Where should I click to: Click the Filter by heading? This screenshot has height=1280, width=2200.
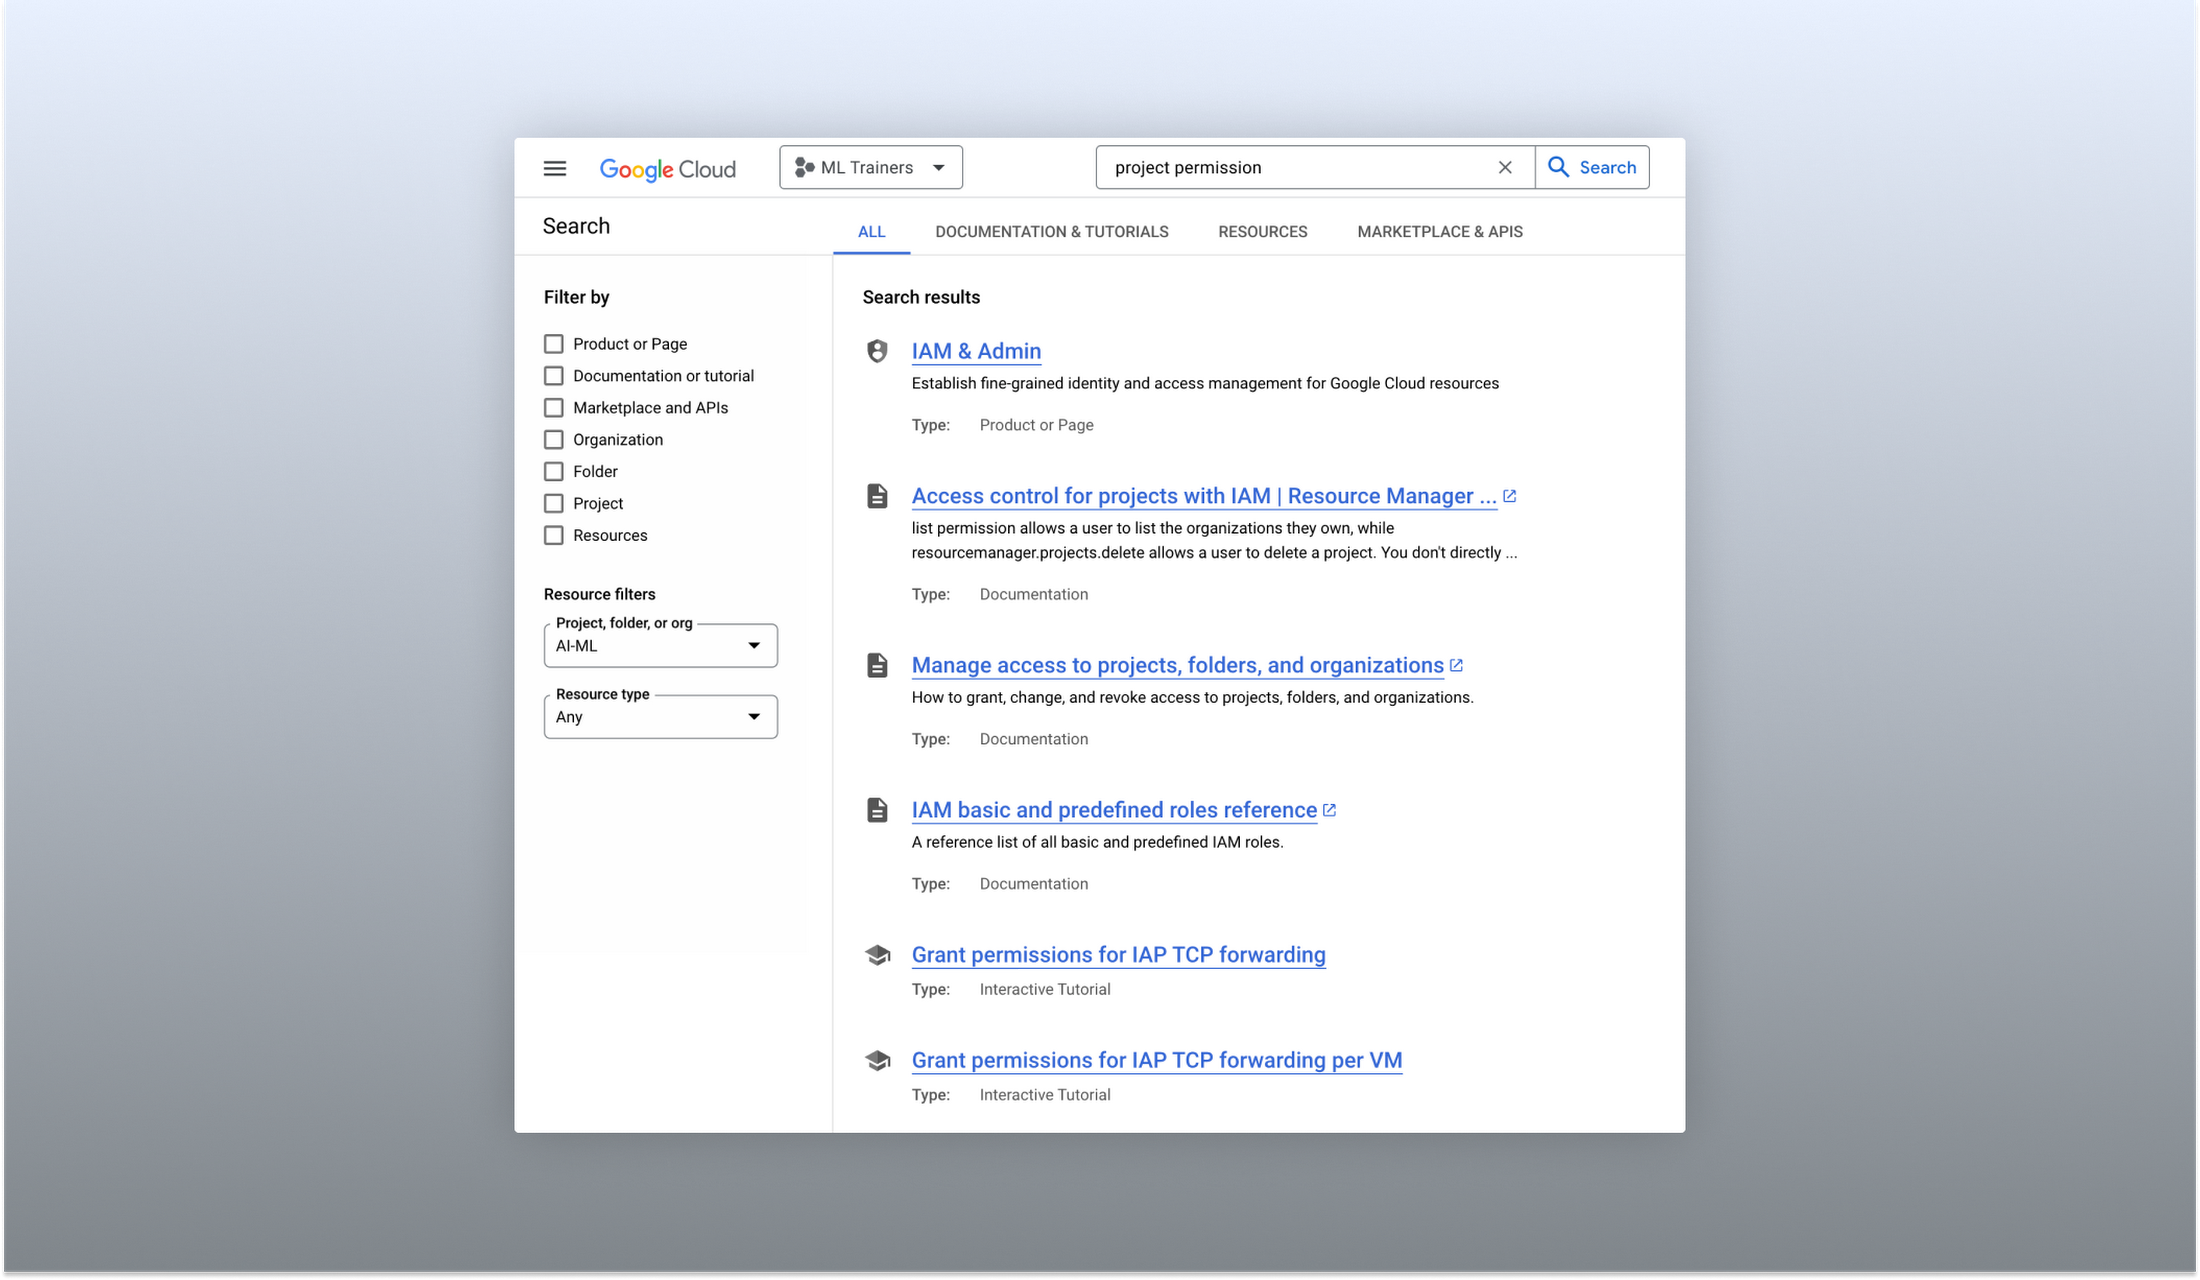(x=576, y=297)
